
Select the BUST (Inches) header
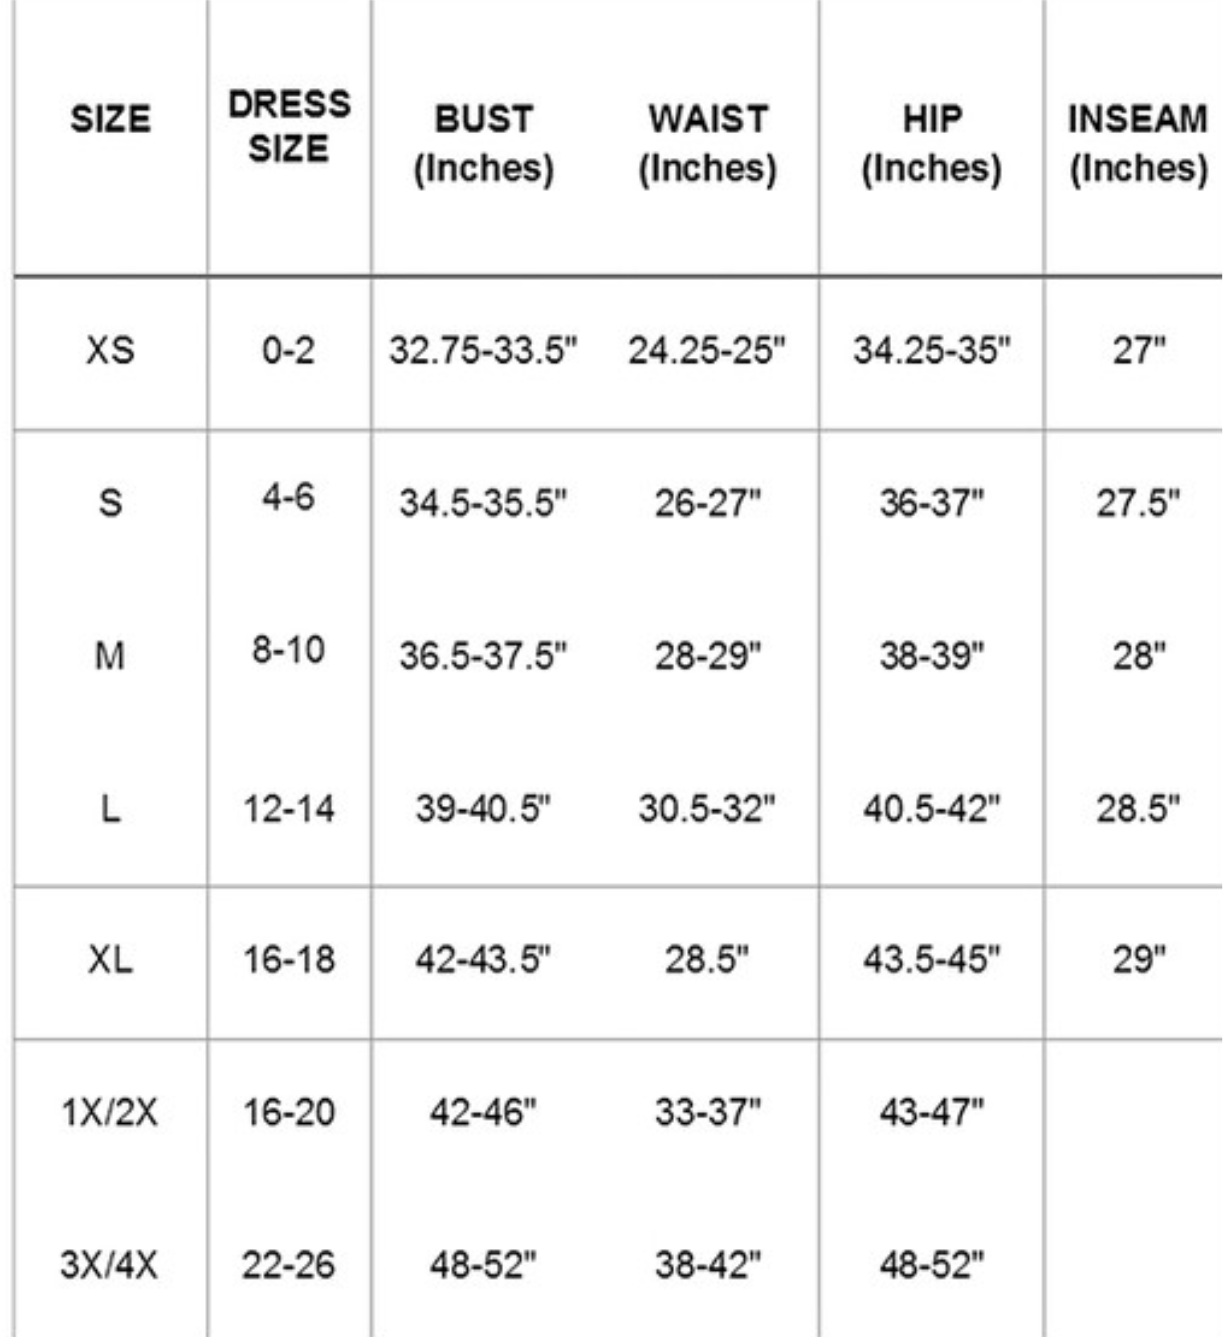(483, 143)
